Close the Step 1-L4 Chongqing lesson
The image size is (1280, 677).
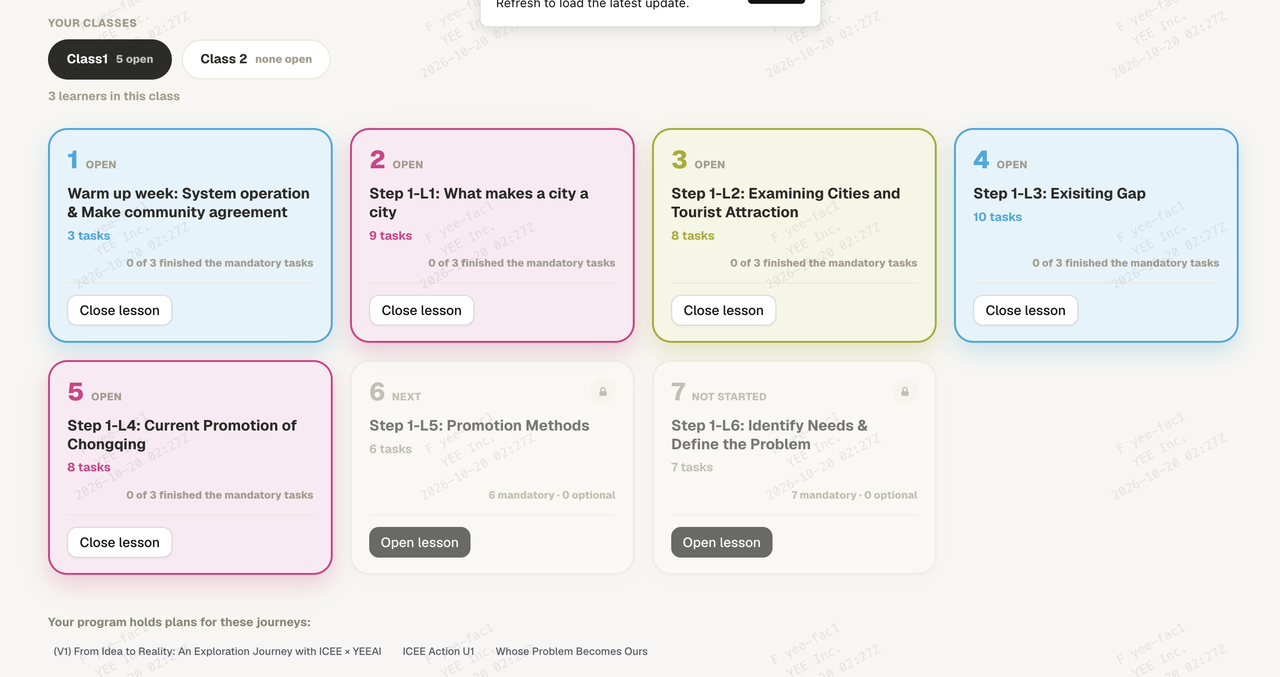pos(120,542)
